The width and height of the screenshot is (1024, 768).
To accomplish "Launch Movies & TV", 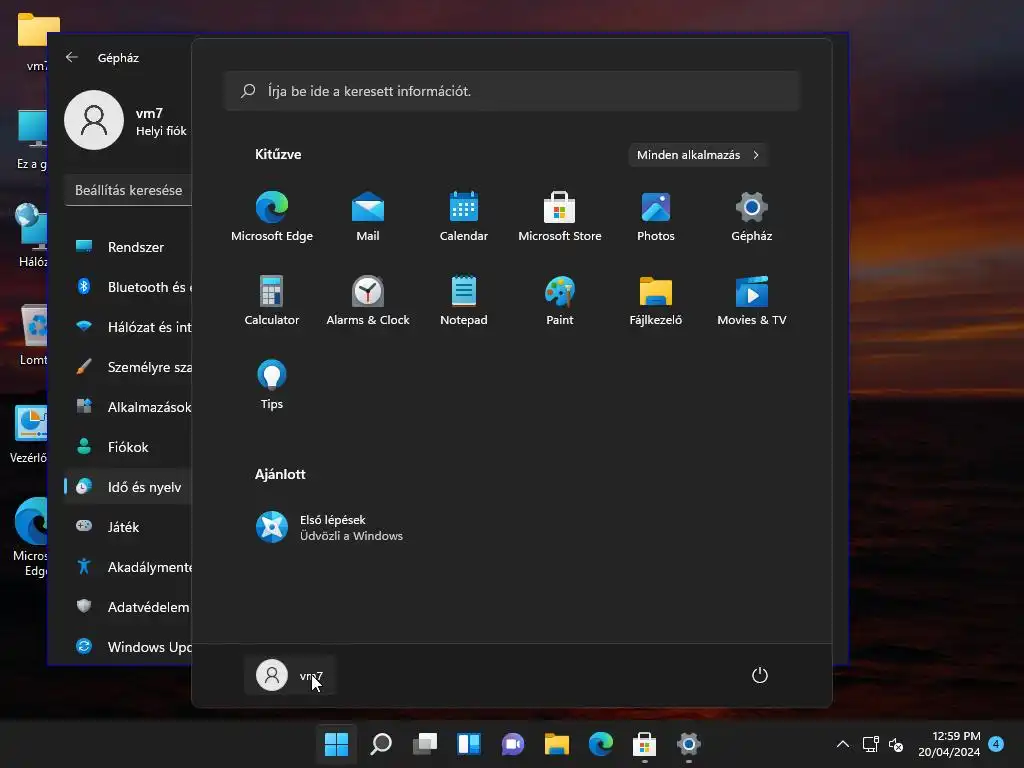I will [x=752, y=300].
